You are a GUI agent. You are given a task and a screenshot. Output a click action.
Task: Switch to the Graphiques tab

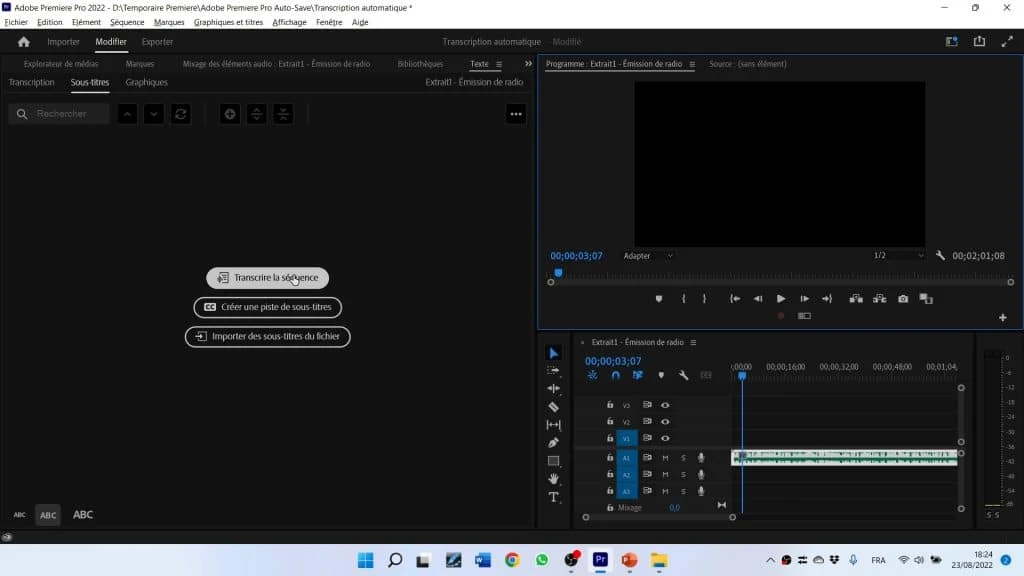pyautogui.click(x=146, y=82)
